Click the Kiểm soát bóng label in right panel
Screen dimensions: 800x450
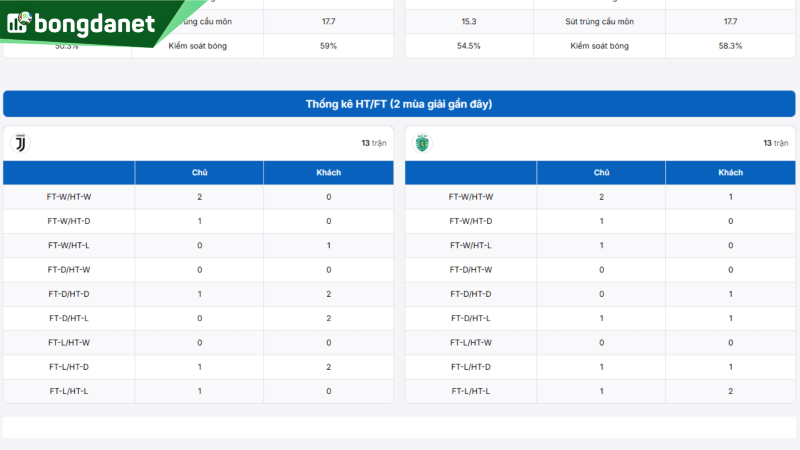point(601,46)
